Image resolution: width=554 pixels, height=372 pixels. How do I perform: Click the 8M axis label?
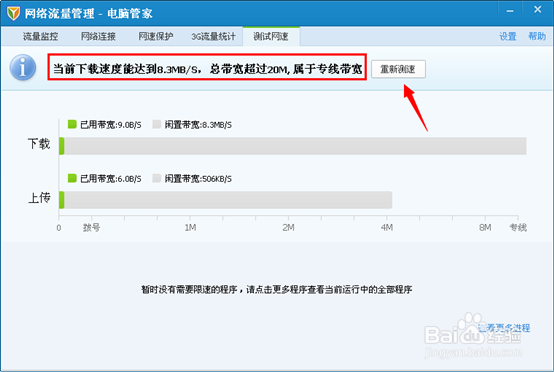pyautogui.click(x=485, y=228)
